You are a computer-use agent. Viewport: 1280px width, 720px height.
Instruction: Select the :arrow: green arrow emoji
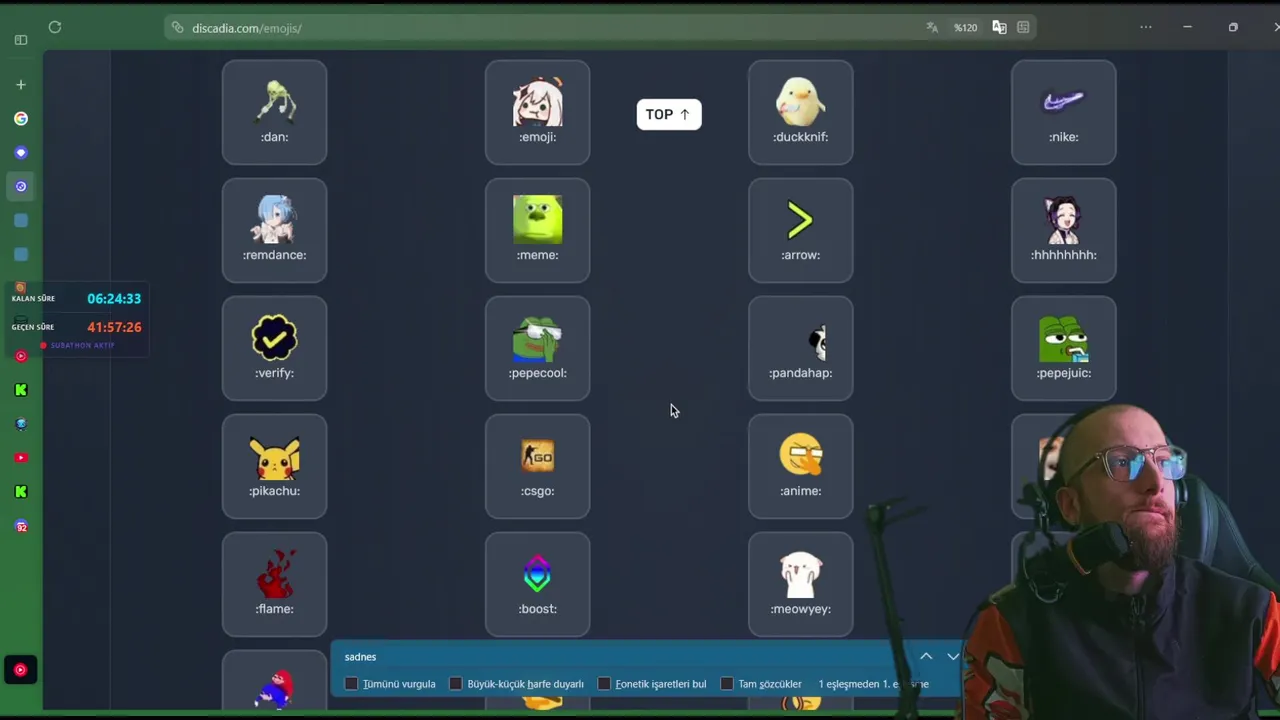click(800, 230)
